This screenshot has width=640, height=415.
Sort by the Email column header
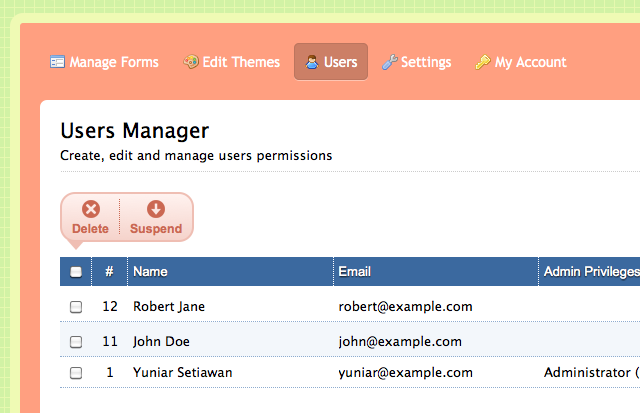pos(355,272)
